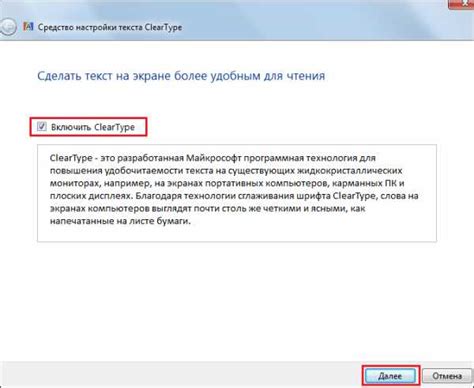Viewport: 474px width, 388px height.
Task: Go back with the round arrow button
Action: click(7, 27)
